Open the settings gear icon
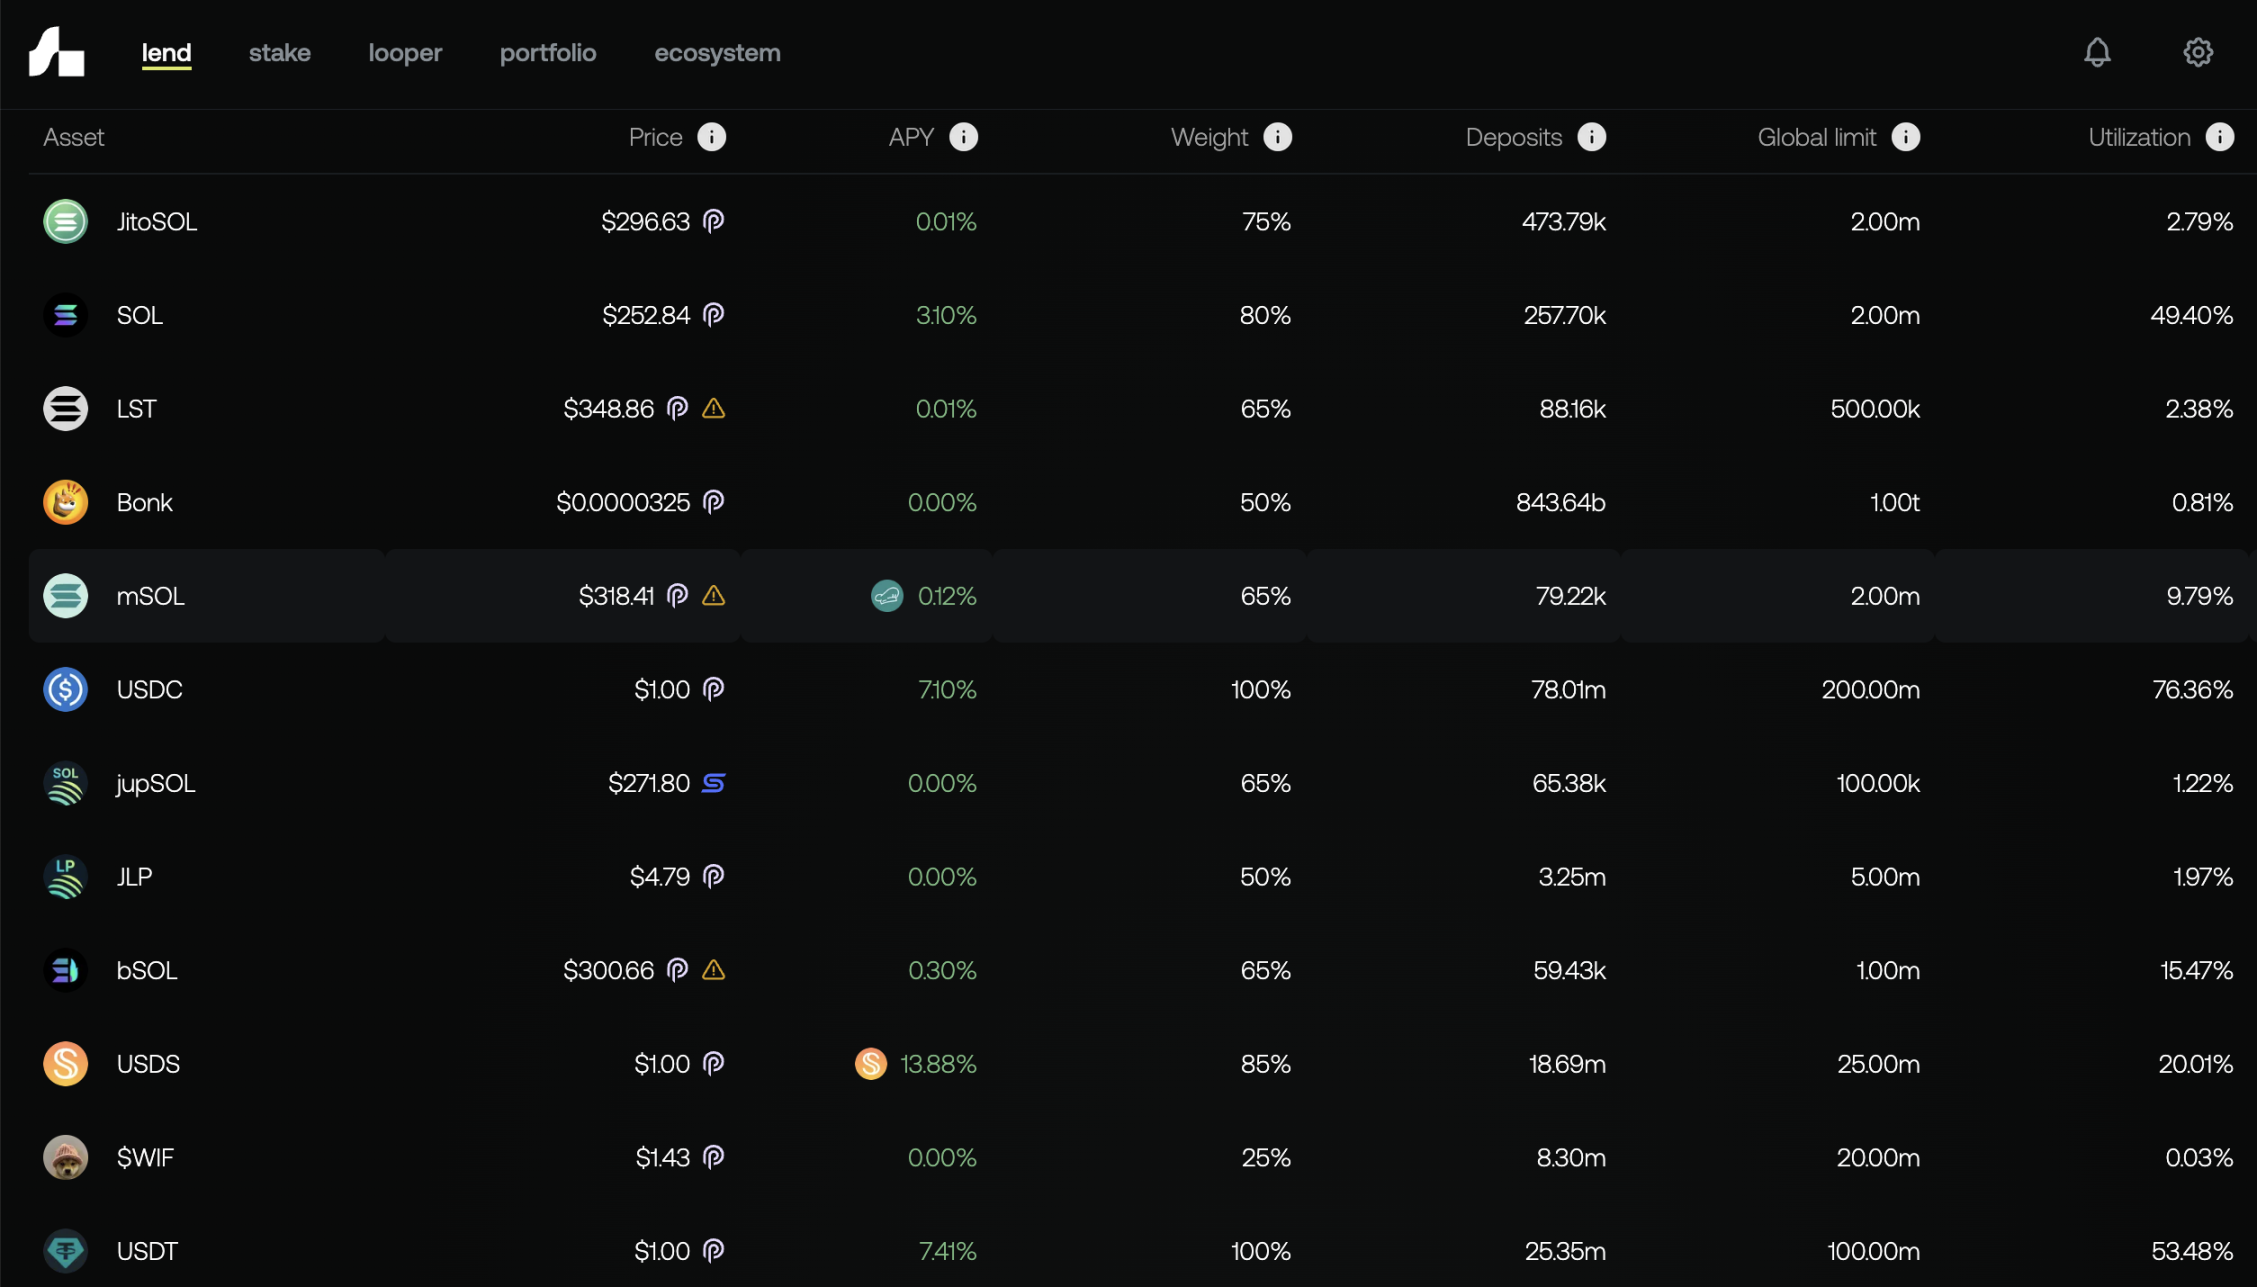Screen dimensions: 2257x1287 click(2197, 52)
